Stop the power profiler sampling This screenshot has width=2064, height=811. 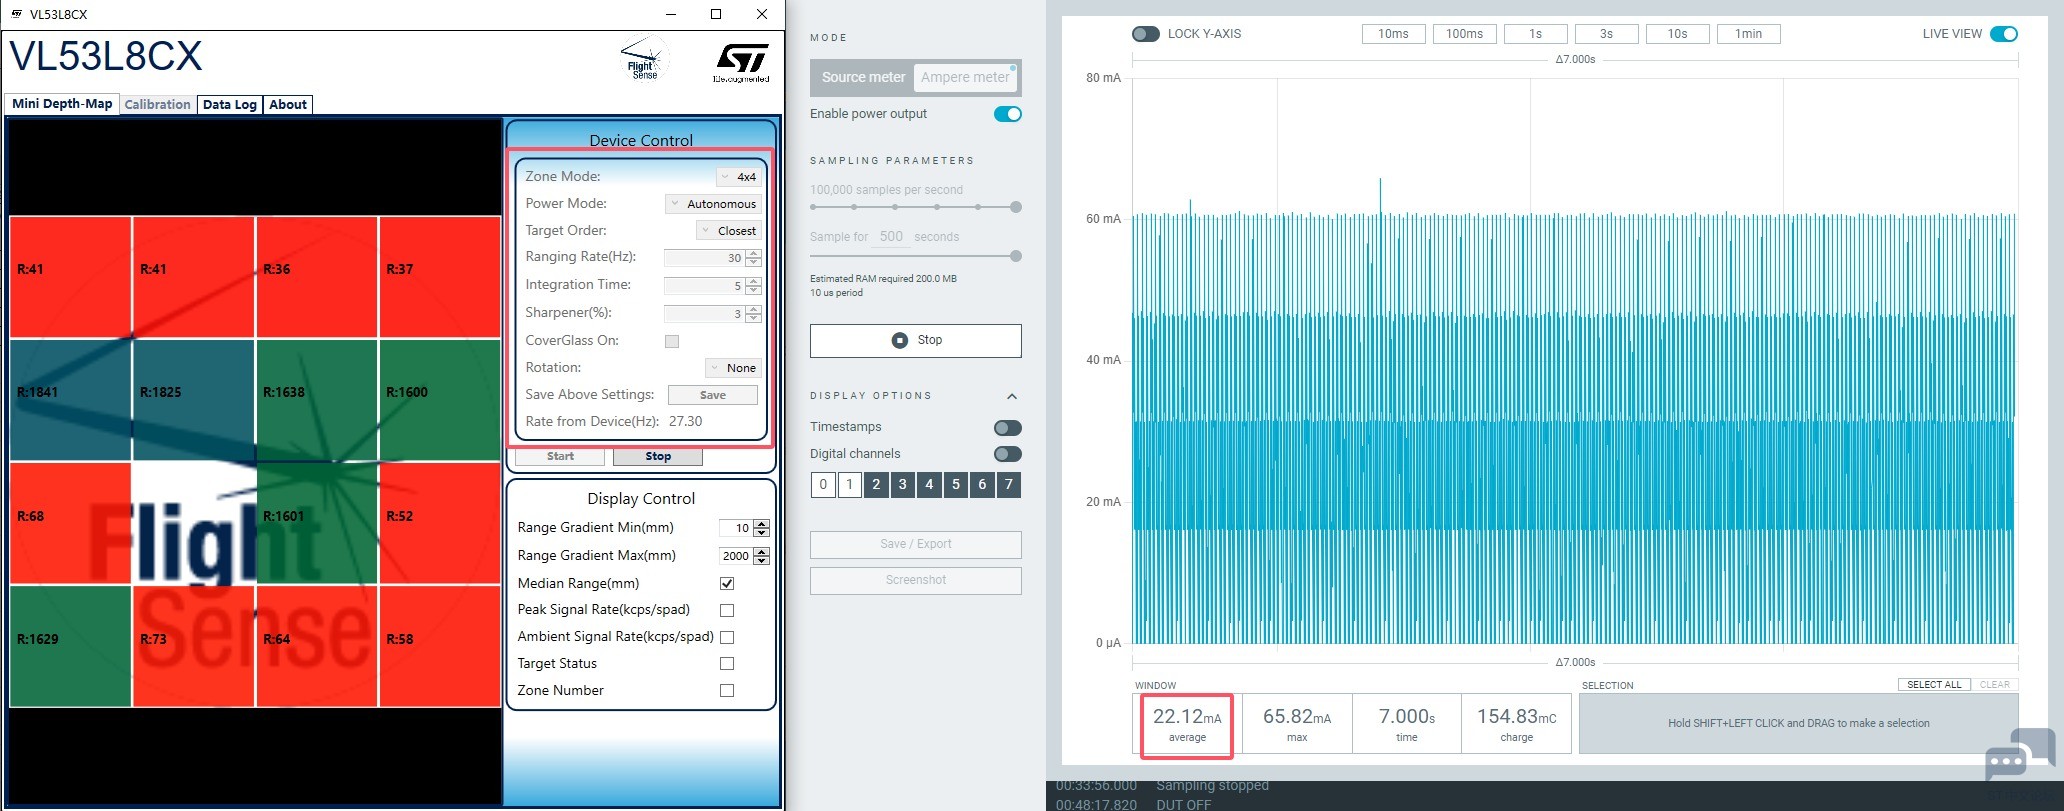pyautogui.click(x=916, y=340)
